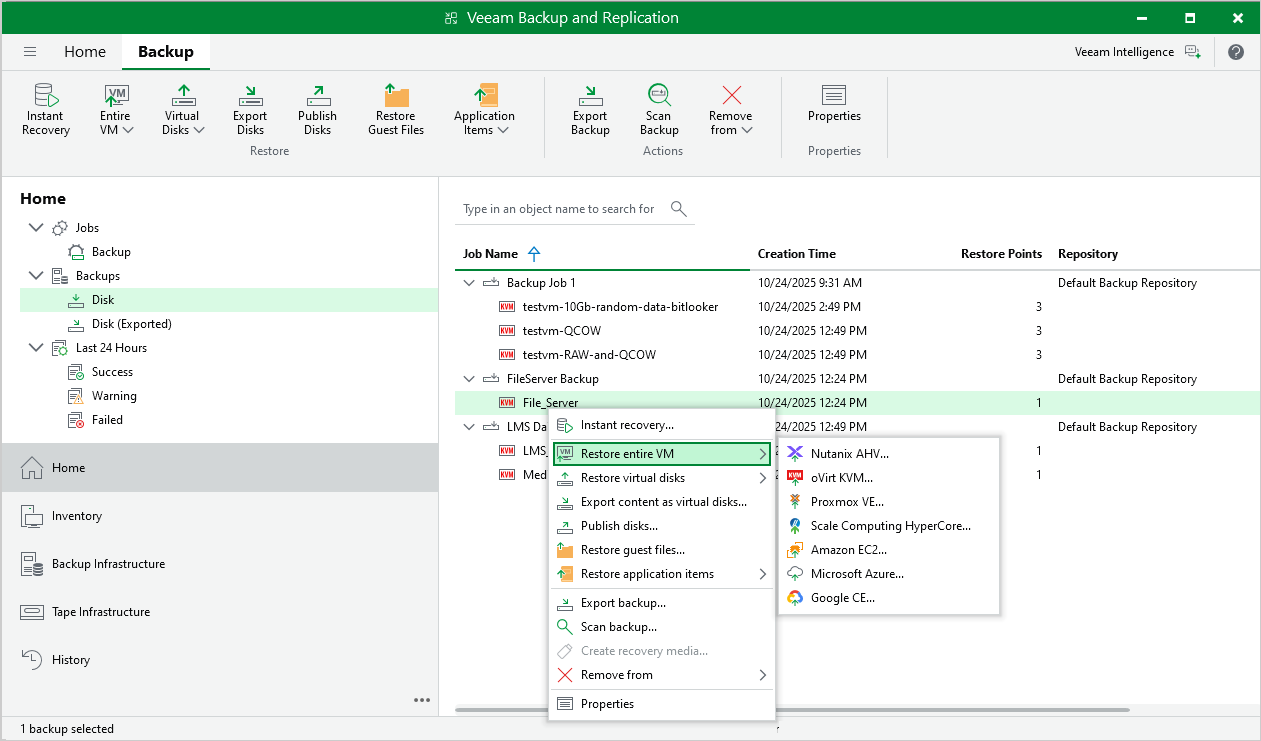Go to the History view
Viewport: 1261px width, 741px height.
point(70,660)
